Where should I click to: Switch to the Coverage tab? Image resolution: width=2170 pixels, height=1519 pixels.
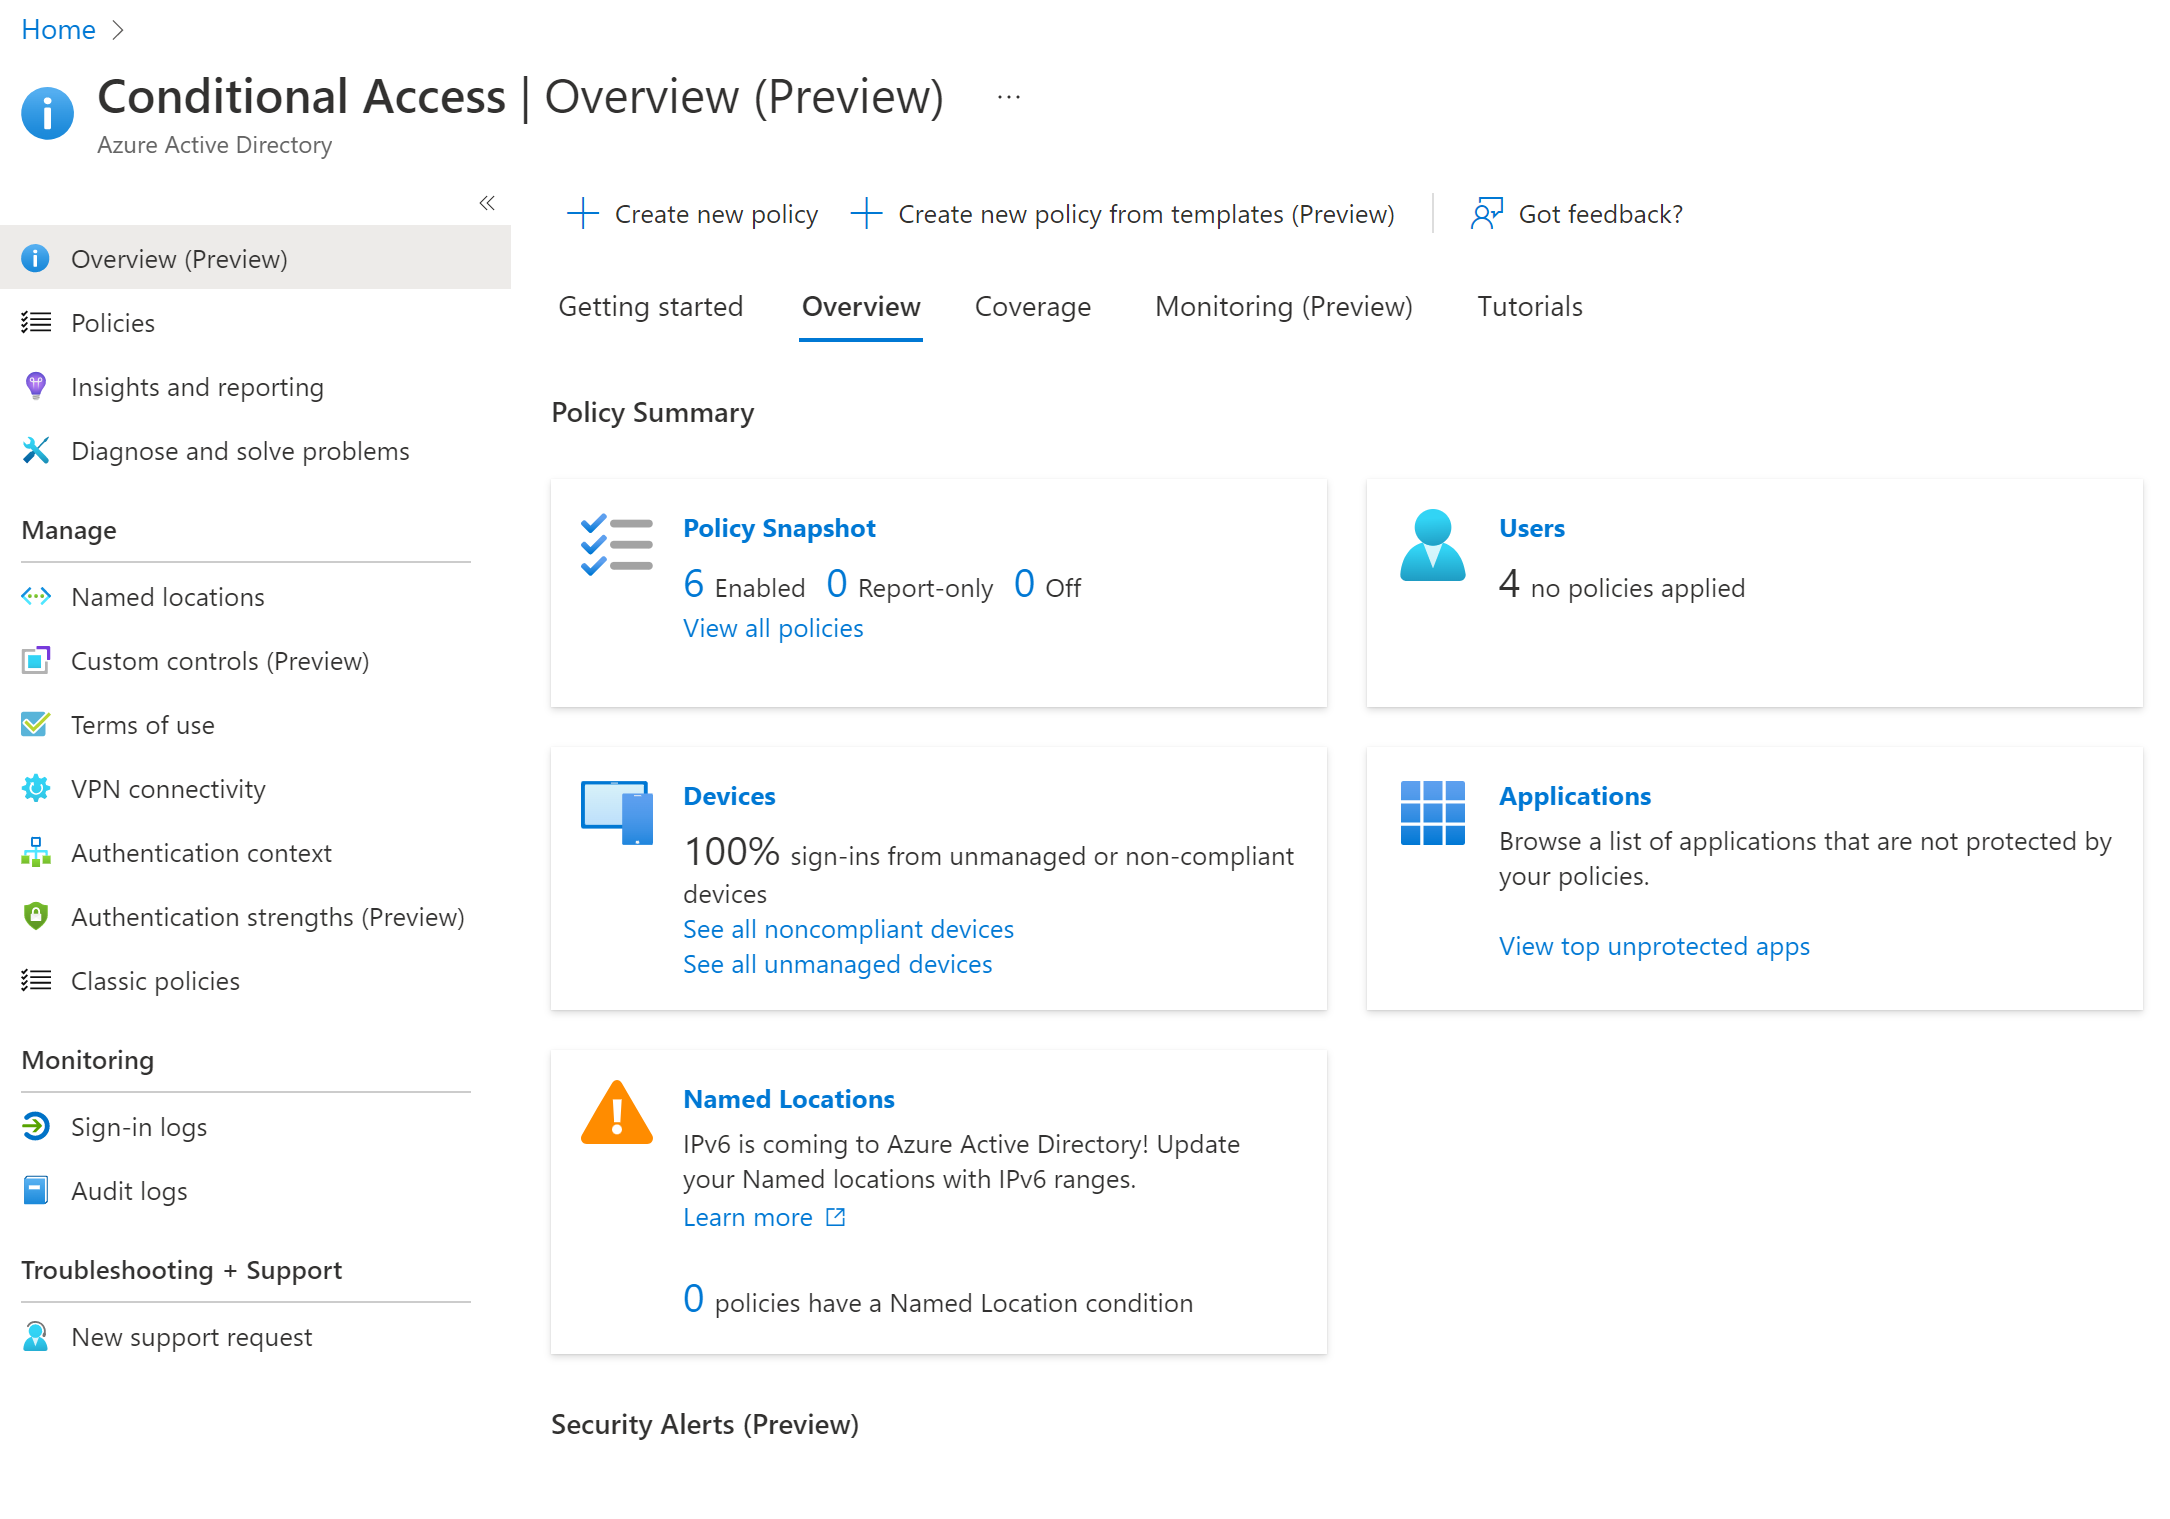point(1032,307)
